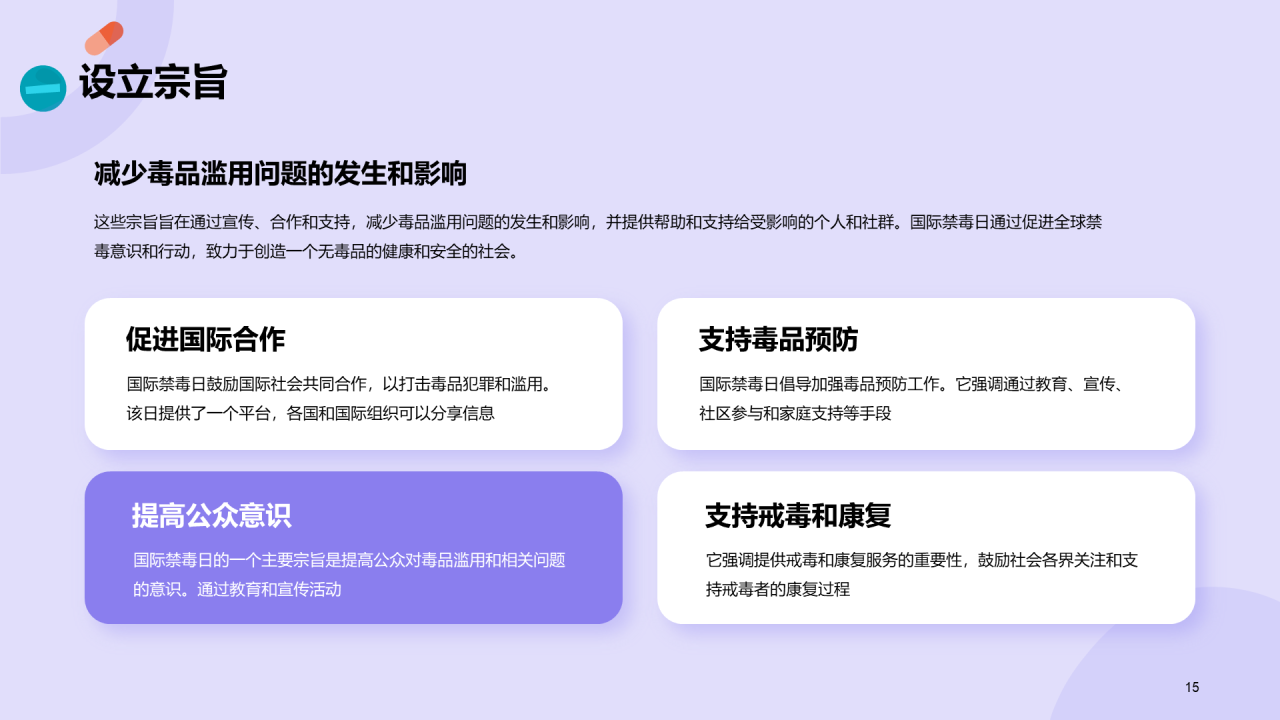
Task: Click the line 持戒毒者的康复过程
Action: point(778,589)
